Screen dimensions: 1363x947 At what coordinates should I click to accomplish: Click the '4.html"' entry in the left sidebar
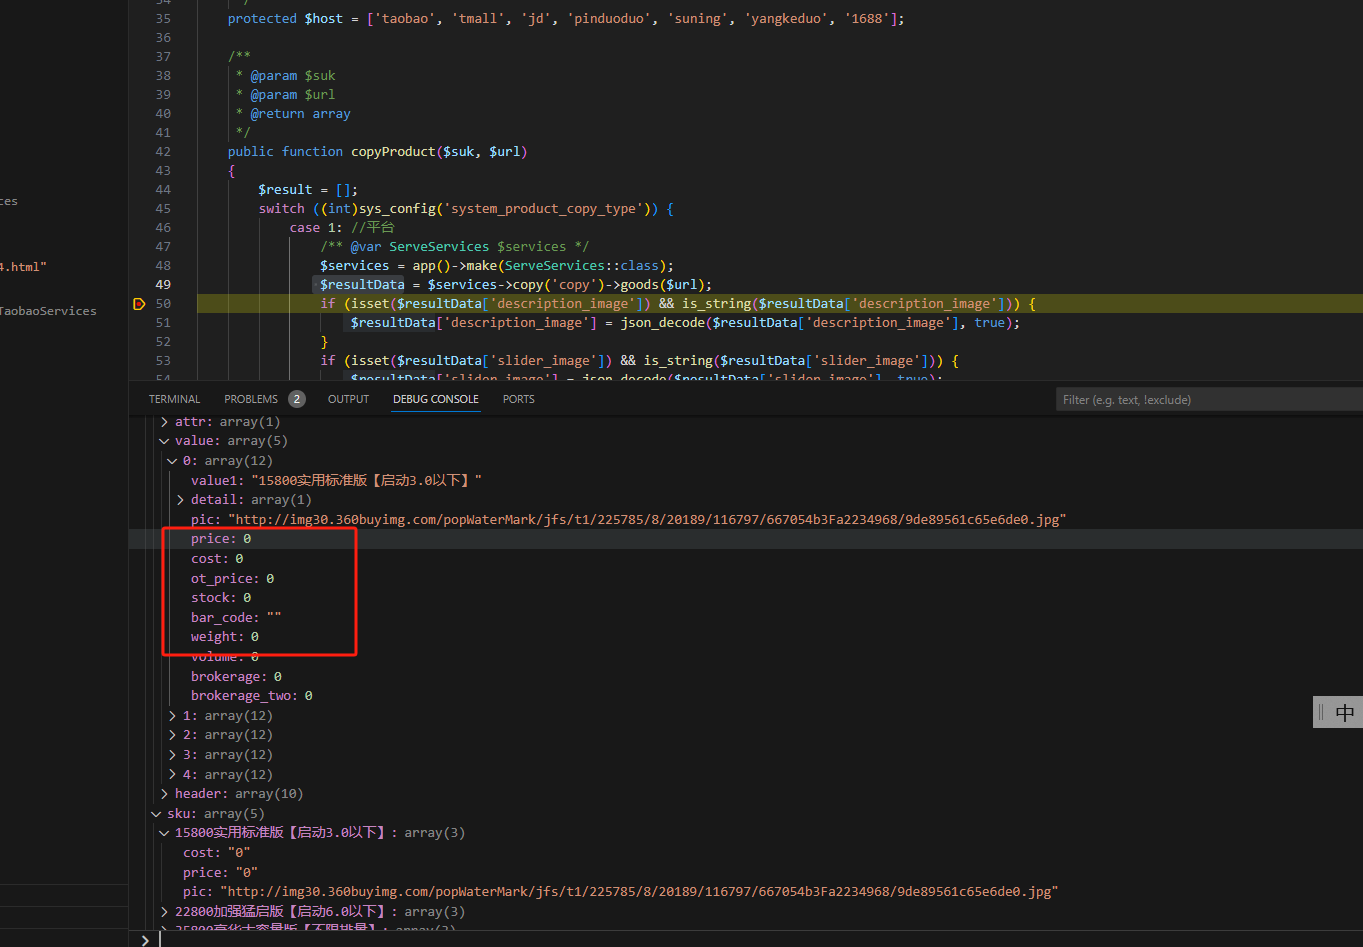(23, 267)
